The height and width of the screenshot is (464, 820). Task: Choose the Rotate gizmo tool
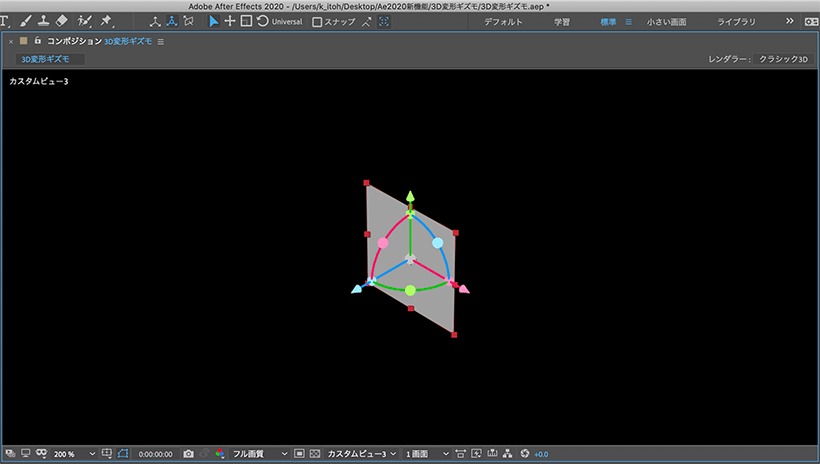coord(263,21)
